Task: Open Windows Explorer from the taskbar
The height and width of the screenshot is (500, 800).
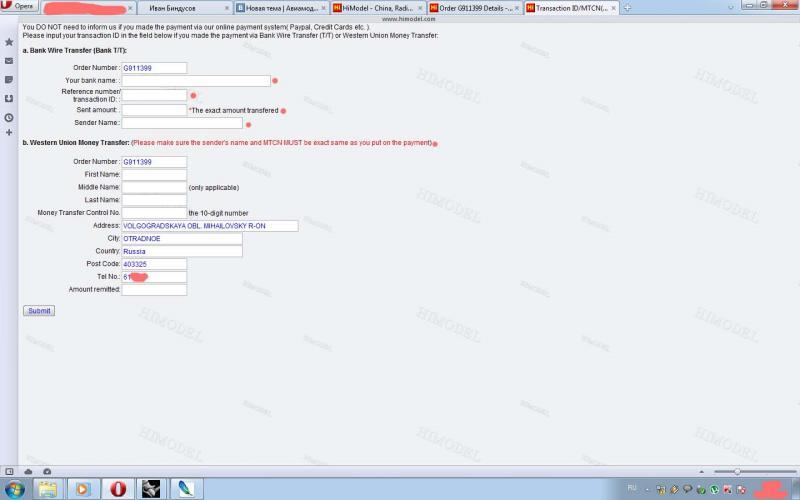Action: 47,489
